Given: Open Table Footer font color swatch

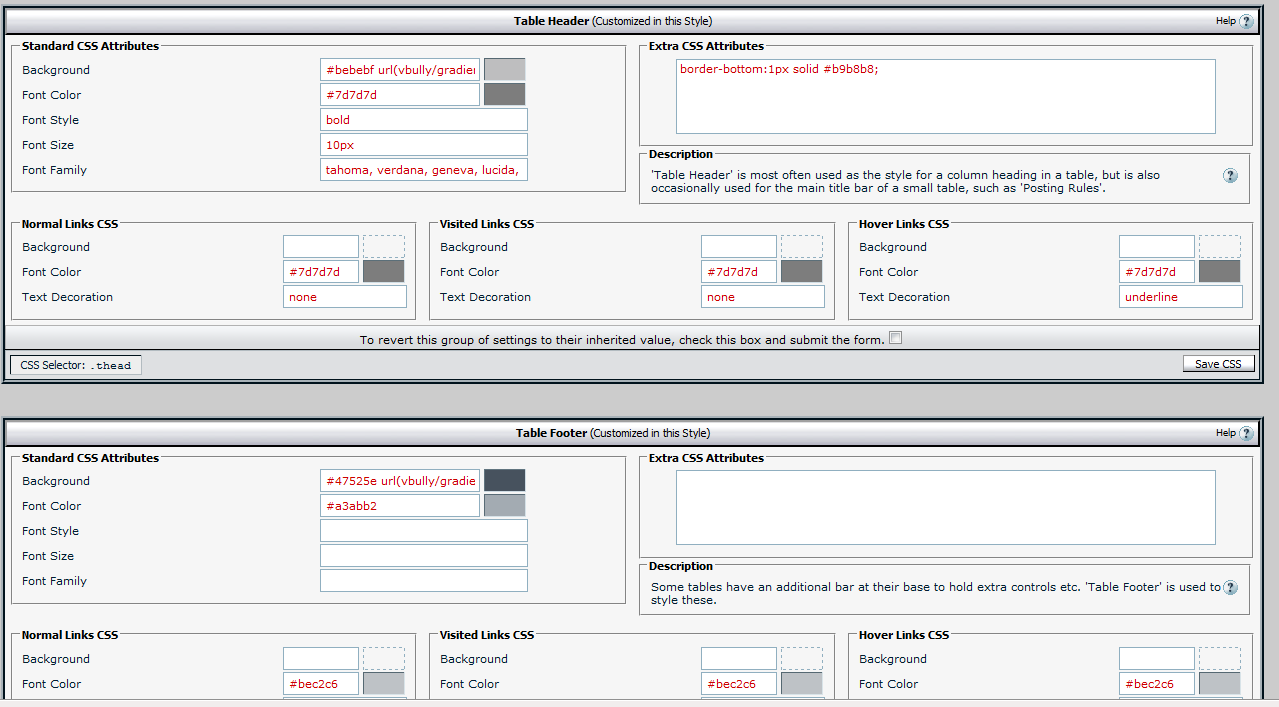Looking at the screenshot, I should [504, 505].
